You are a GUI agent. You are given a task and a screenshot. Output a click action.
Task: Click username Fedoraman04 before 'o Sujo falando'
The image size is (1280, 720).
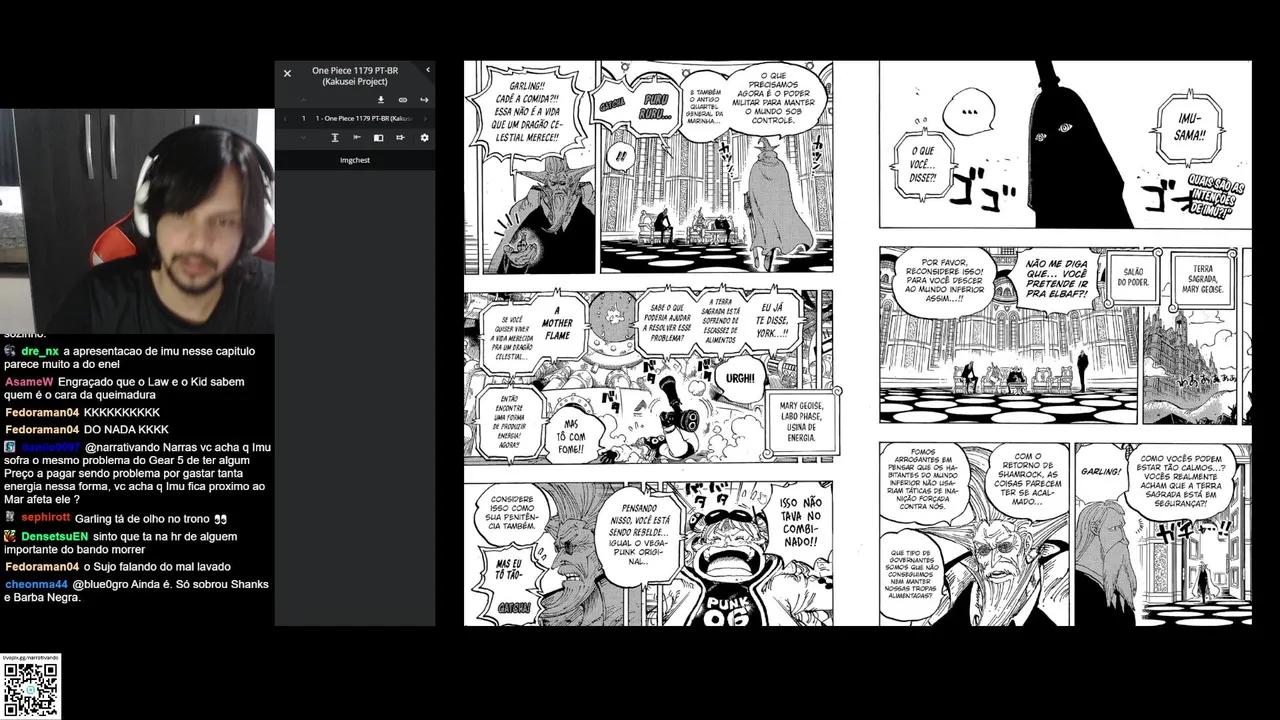tap(42, 567)
